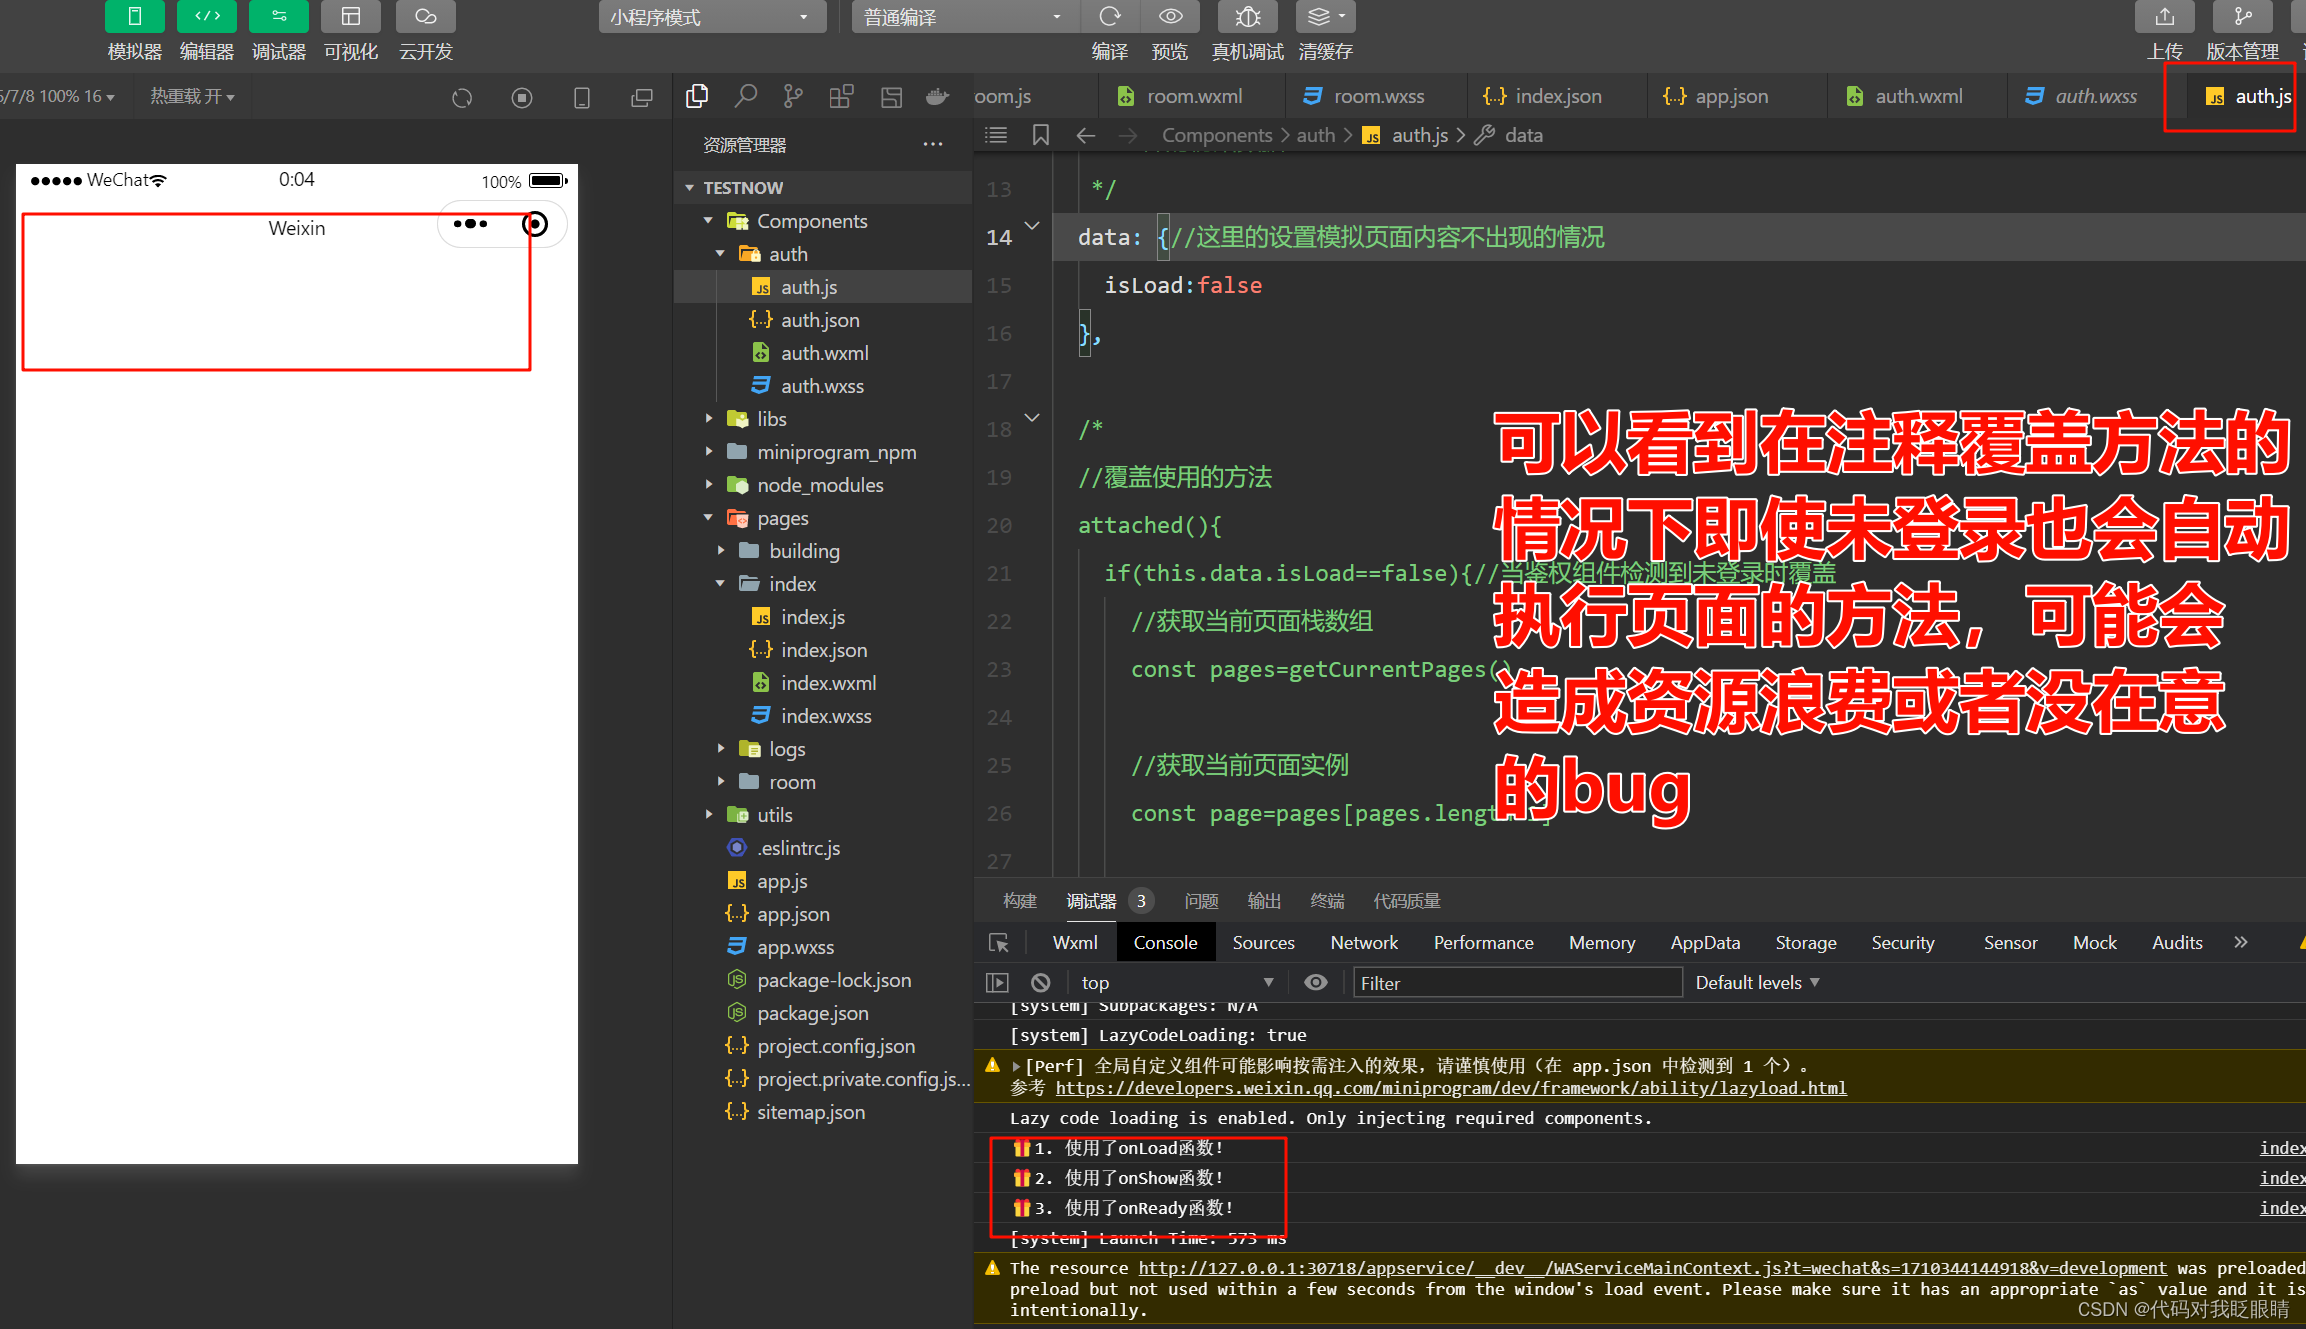
Task: Click the preview icon in top toolbar
Action: tap(1172, 16)
